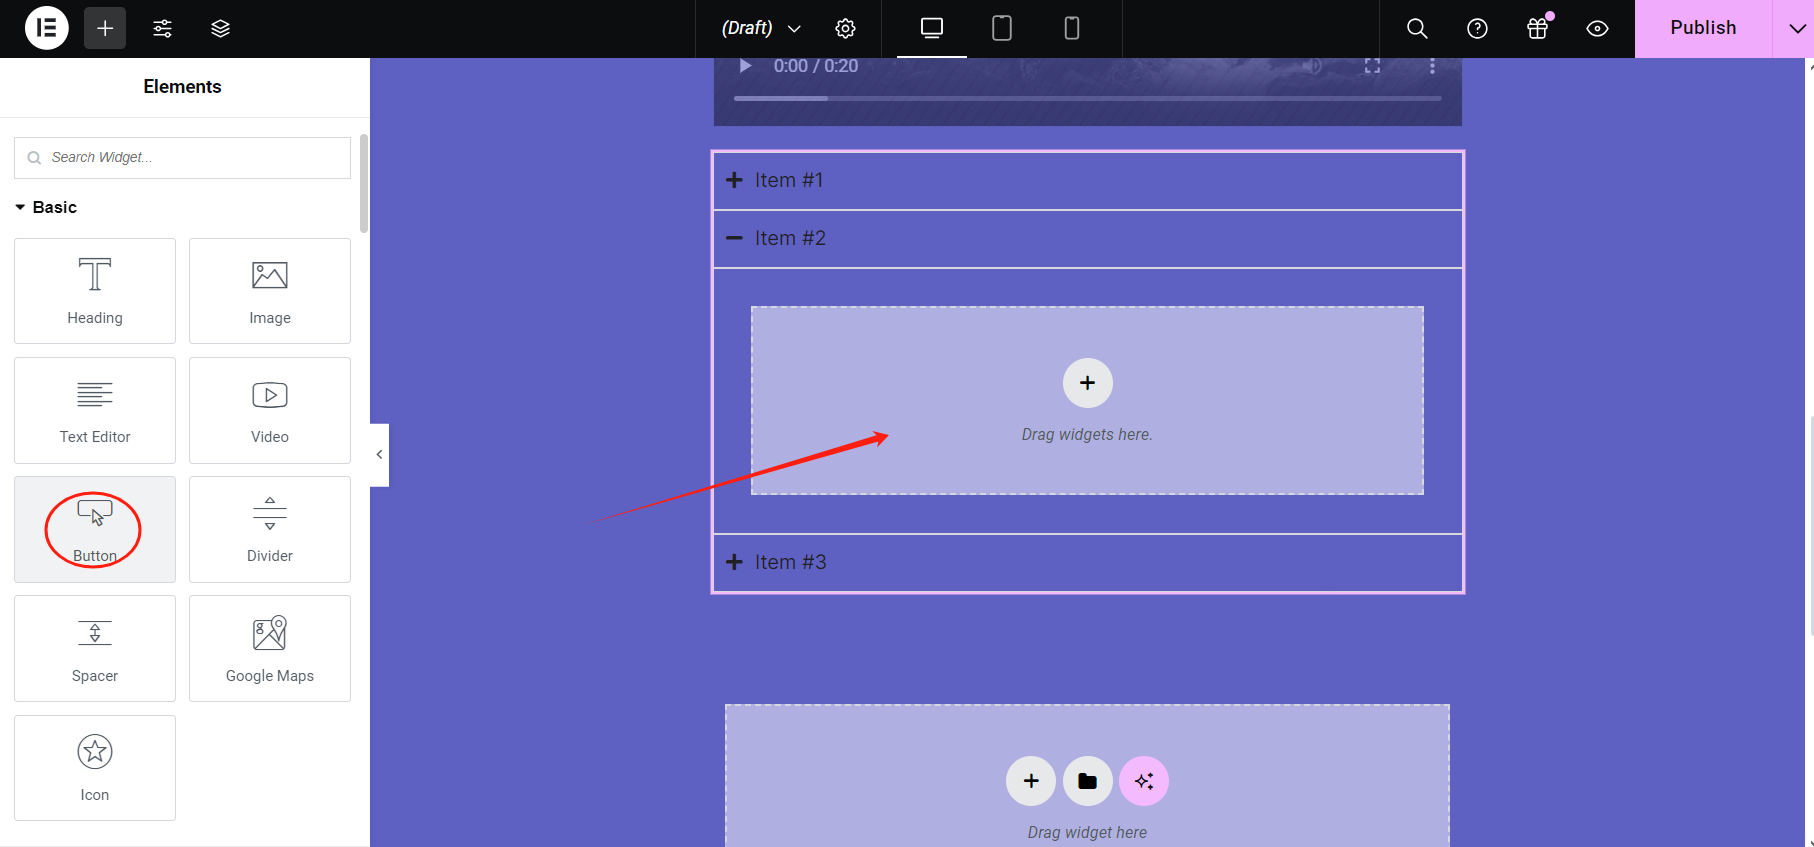
Task: Open page settings gear icon
Action: click(845, 28)
